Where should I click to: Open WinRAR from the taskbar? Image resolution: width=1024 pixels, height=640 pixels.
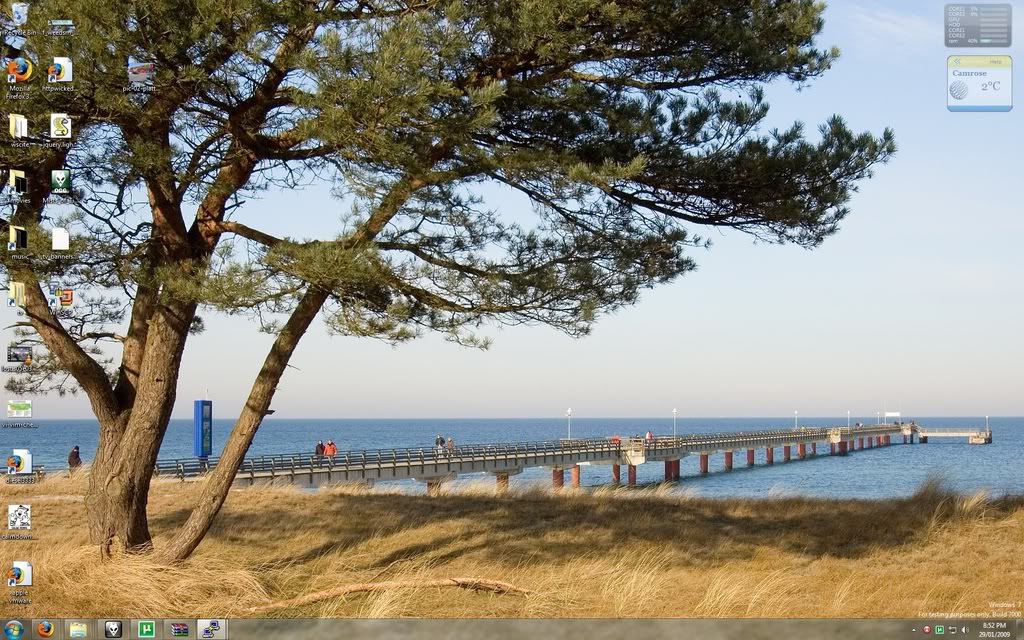(179, 629)
